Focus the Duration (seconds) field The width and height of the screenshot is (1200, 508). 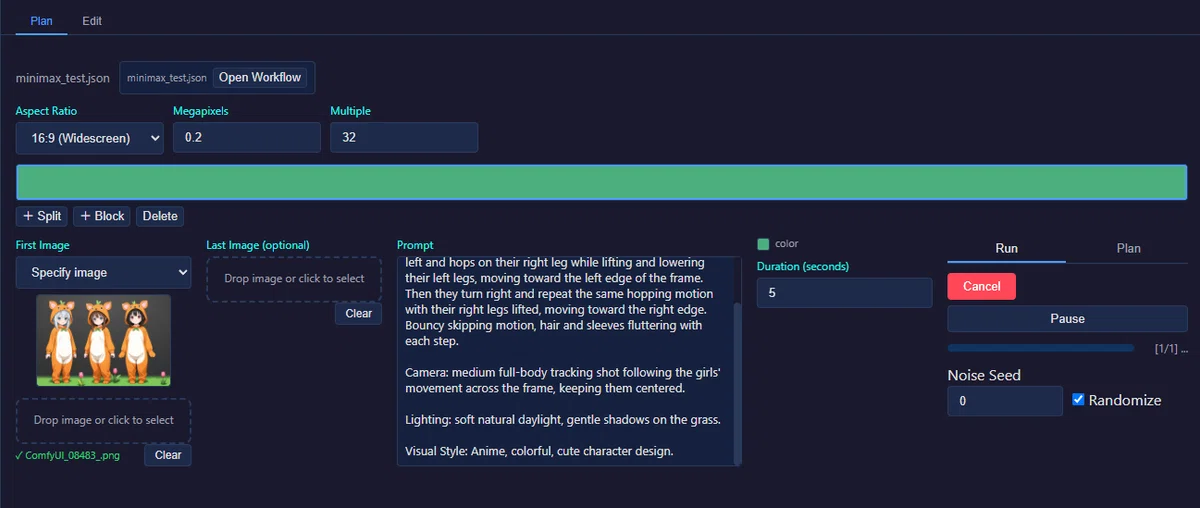844,292
